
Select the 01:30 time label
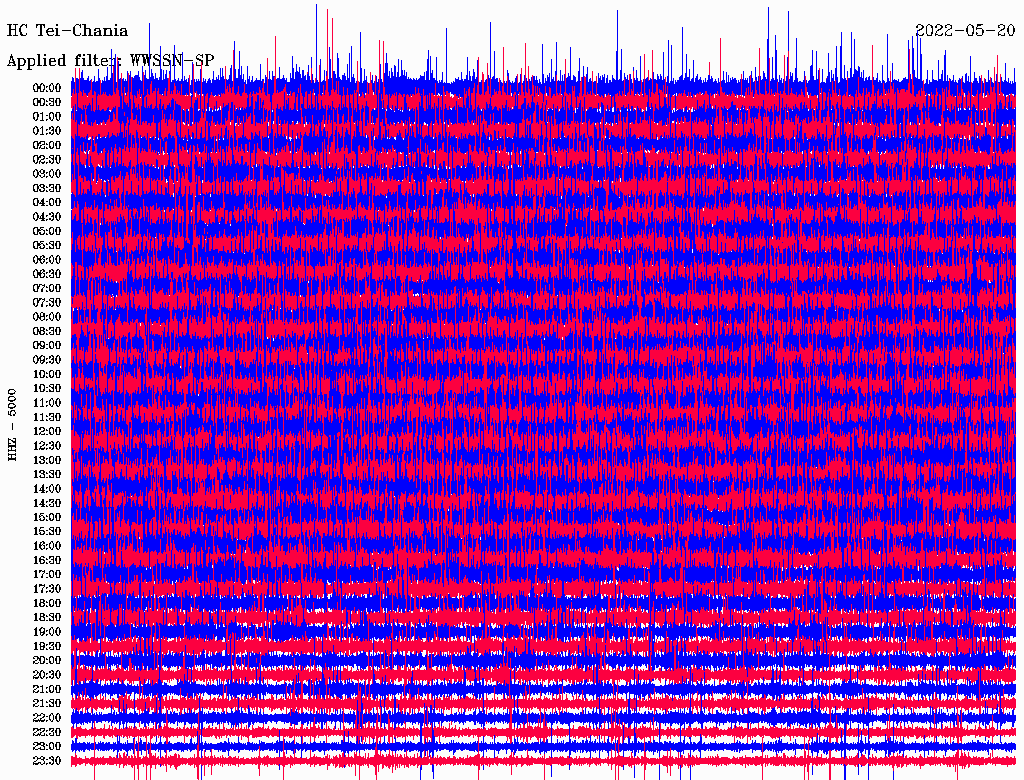click(47, 131)
